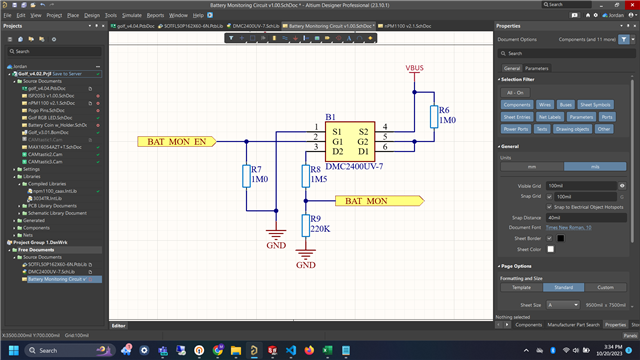Open the Manufacturer Part Search panel tab
This screenshot has width=640, height=360.
pyautogui.click(x=573, y=325)
